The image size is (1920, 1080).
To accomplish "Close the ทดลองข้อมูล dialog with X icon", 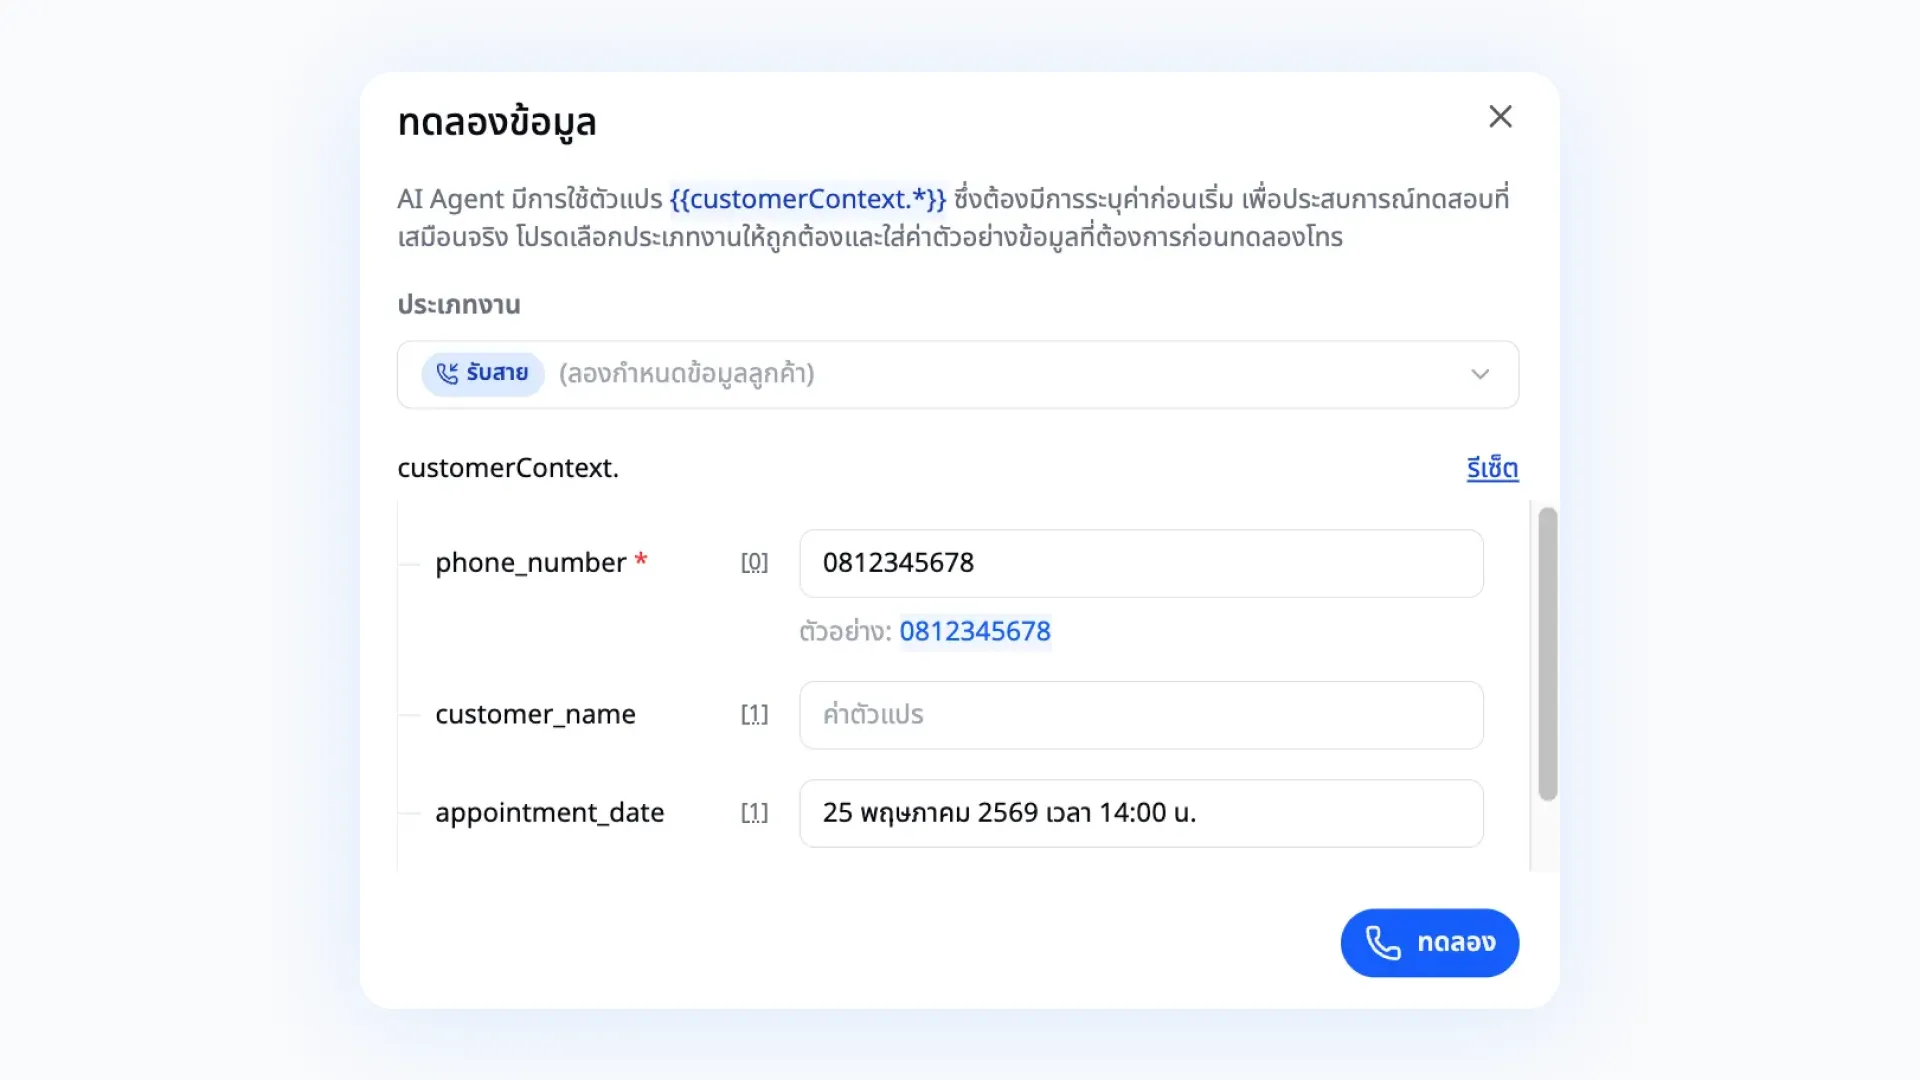I will pyautogui.click(x=1500, y=117).
